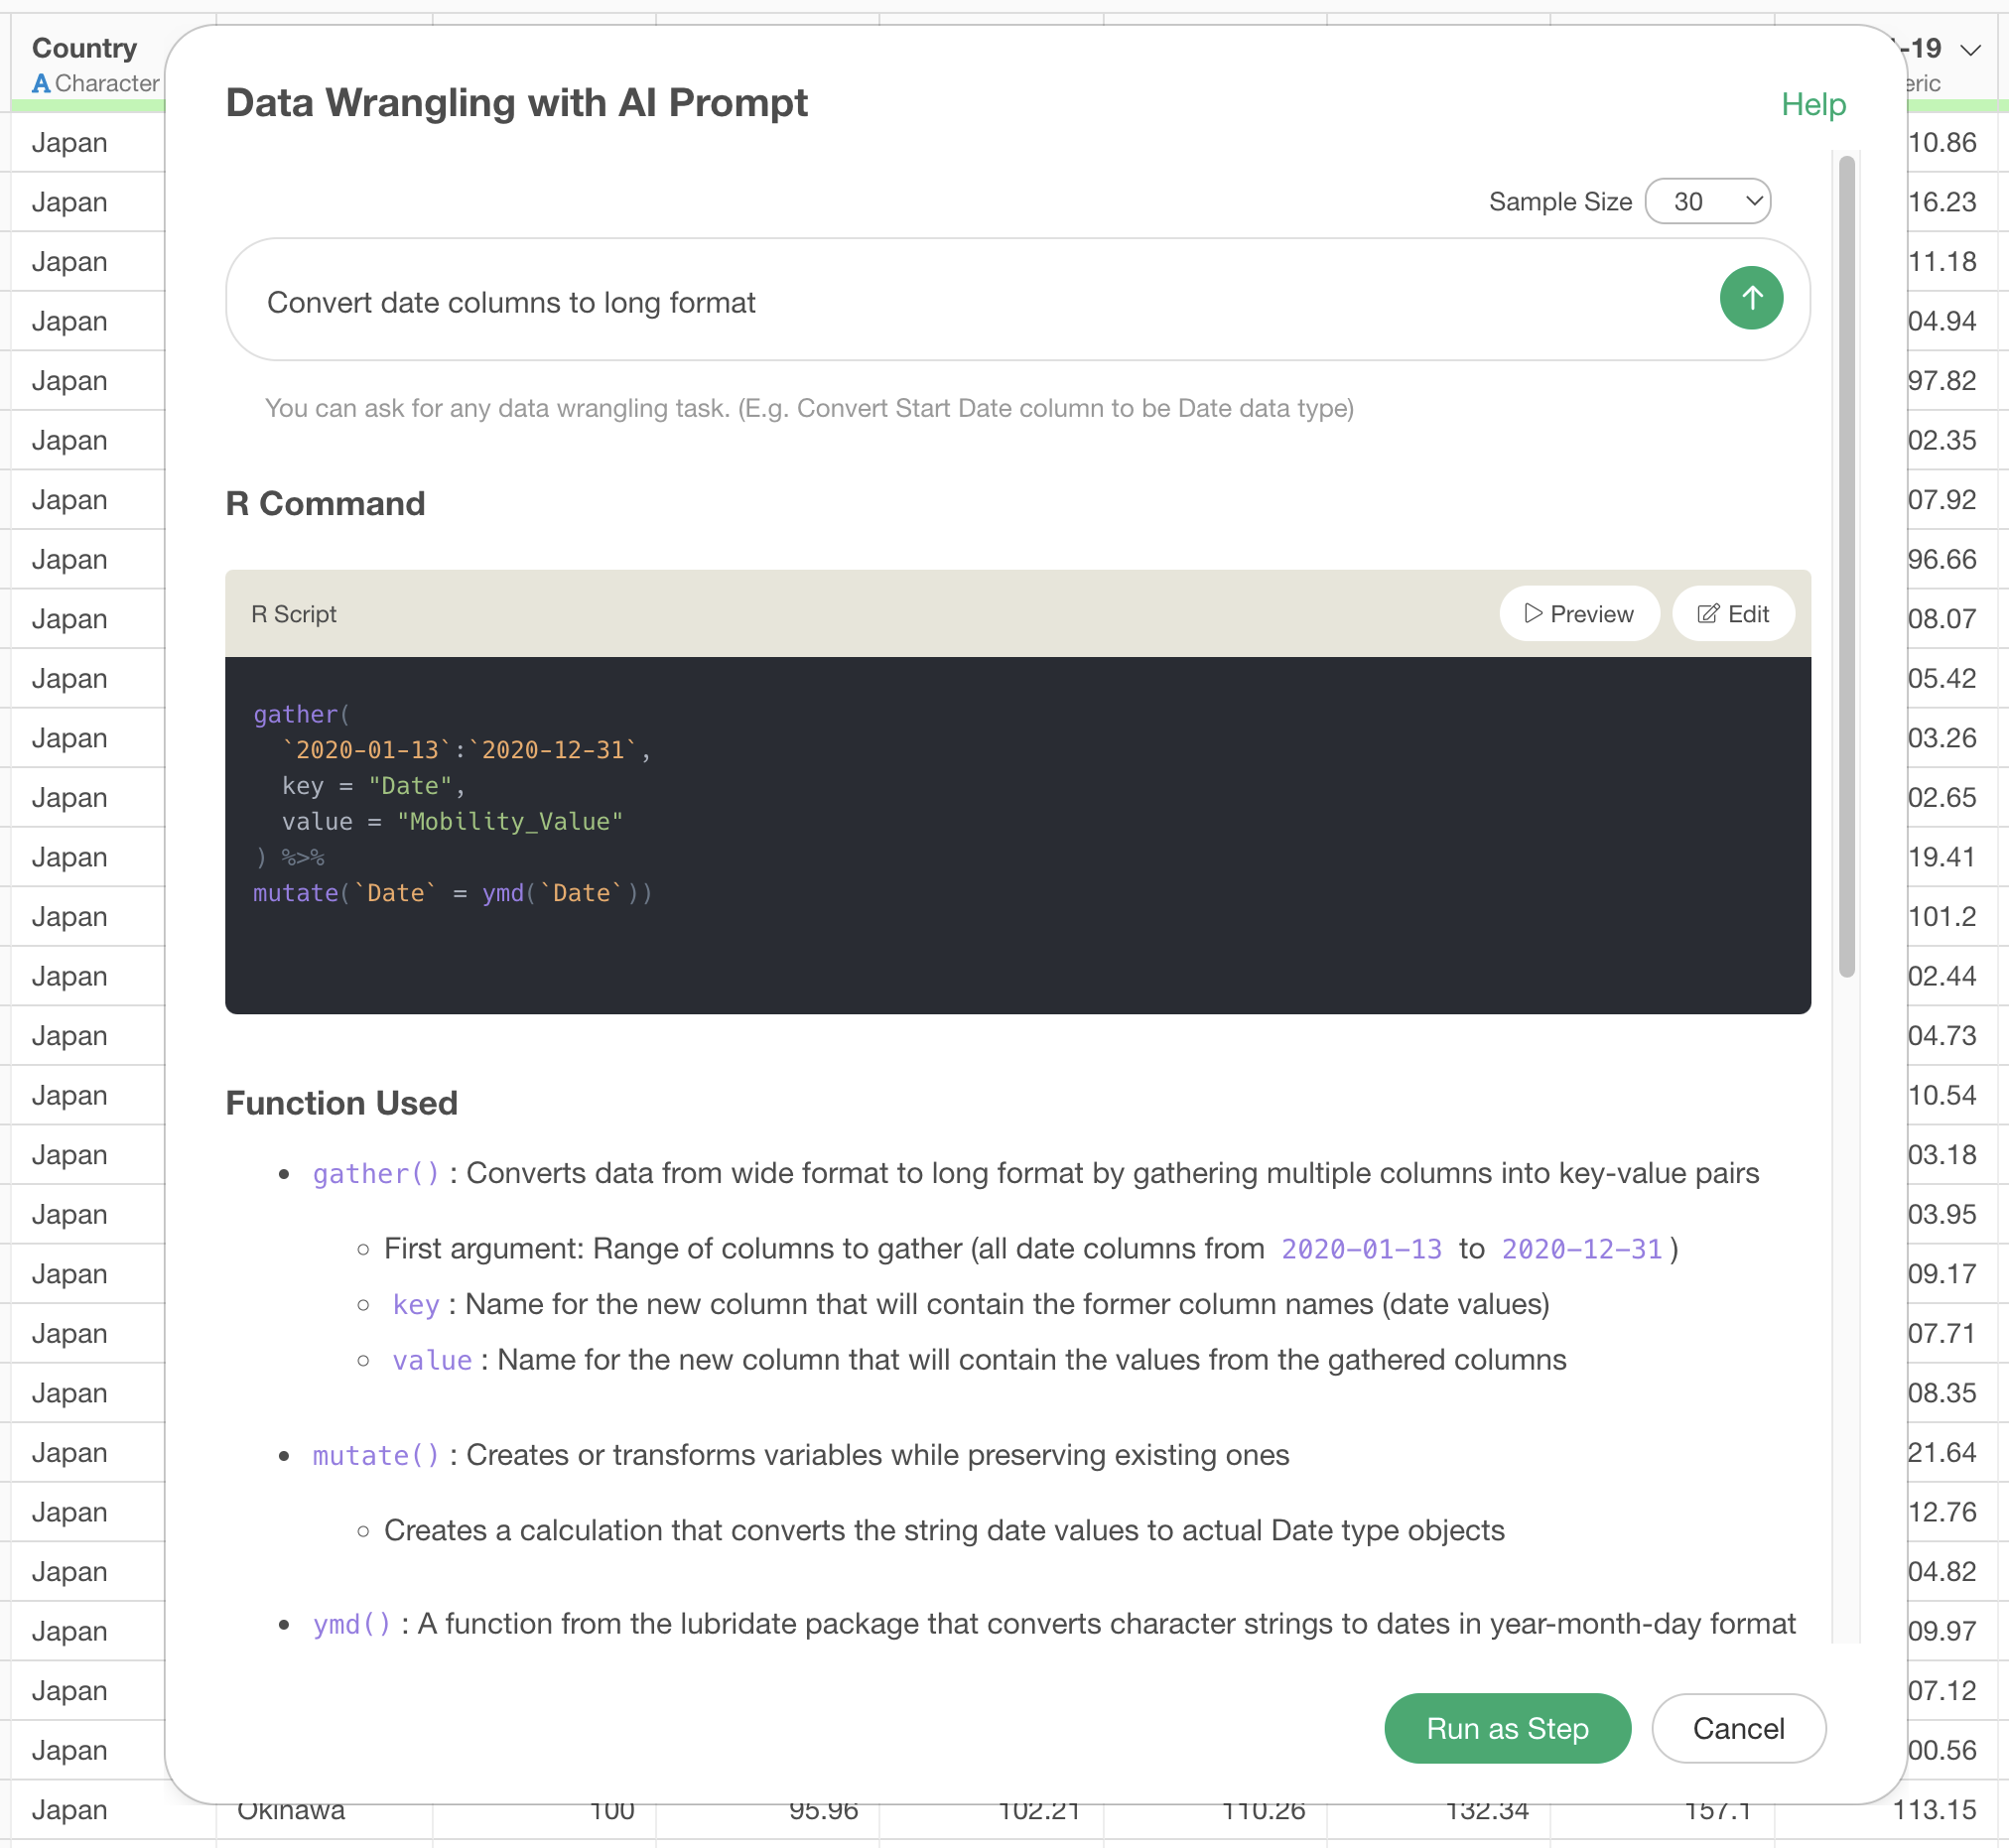Open the Help link
The height and width of the screenshot is (1848, 2009).
click(x=1813, y=104)
